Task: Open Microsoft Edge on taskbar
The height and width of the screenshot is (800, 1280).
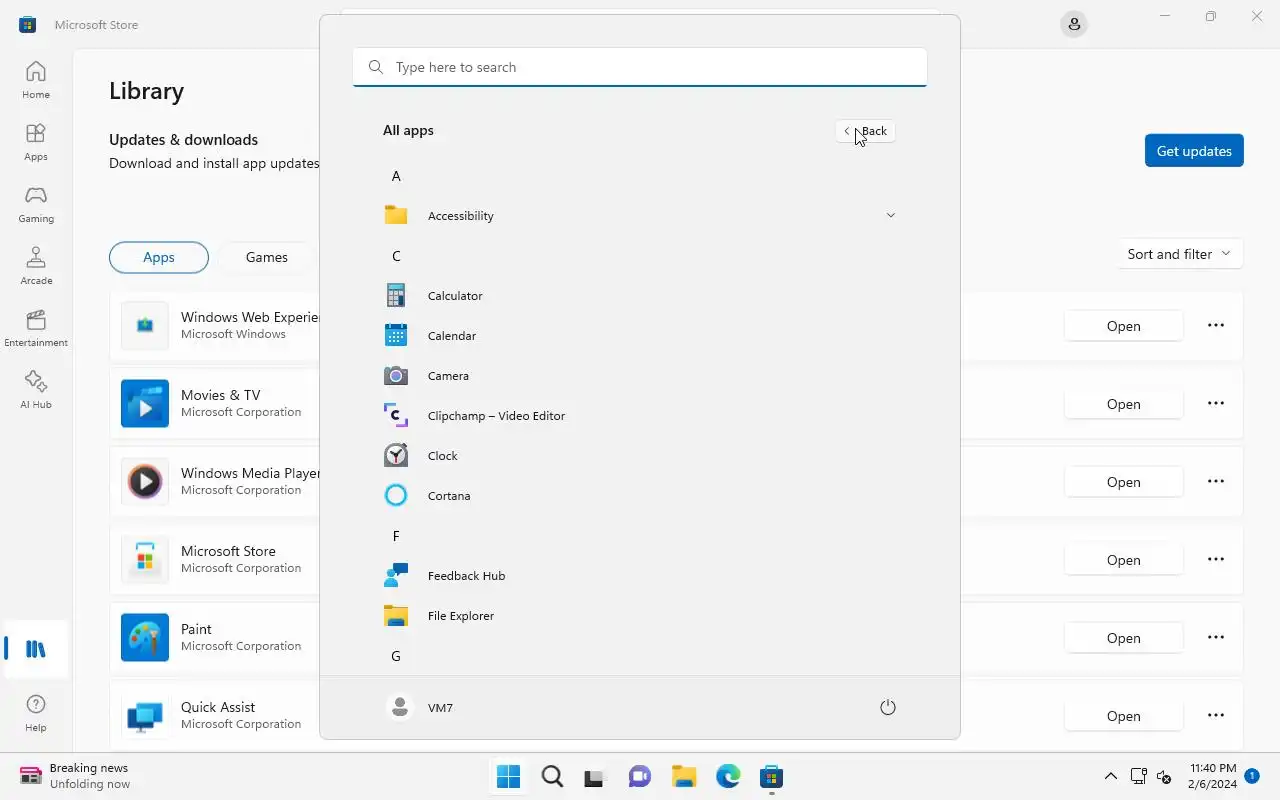Action: (x=728, y=776)
